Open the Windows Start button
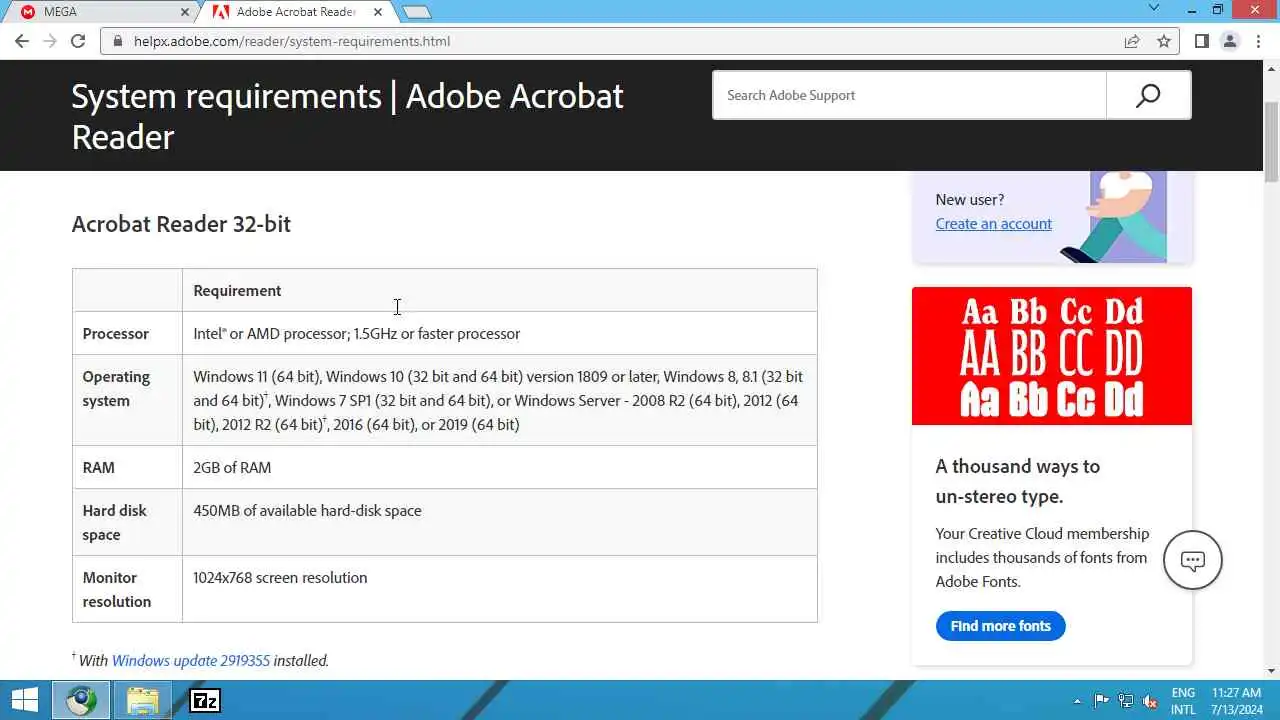Screen dimensions: 1280x720 coord(24,700)
